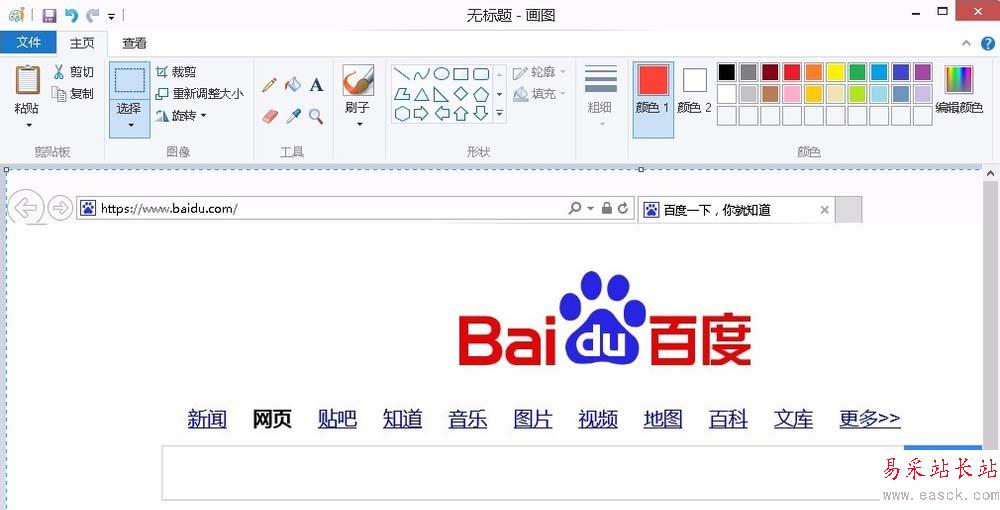Open Paint help question mark icon

(988, 43)
